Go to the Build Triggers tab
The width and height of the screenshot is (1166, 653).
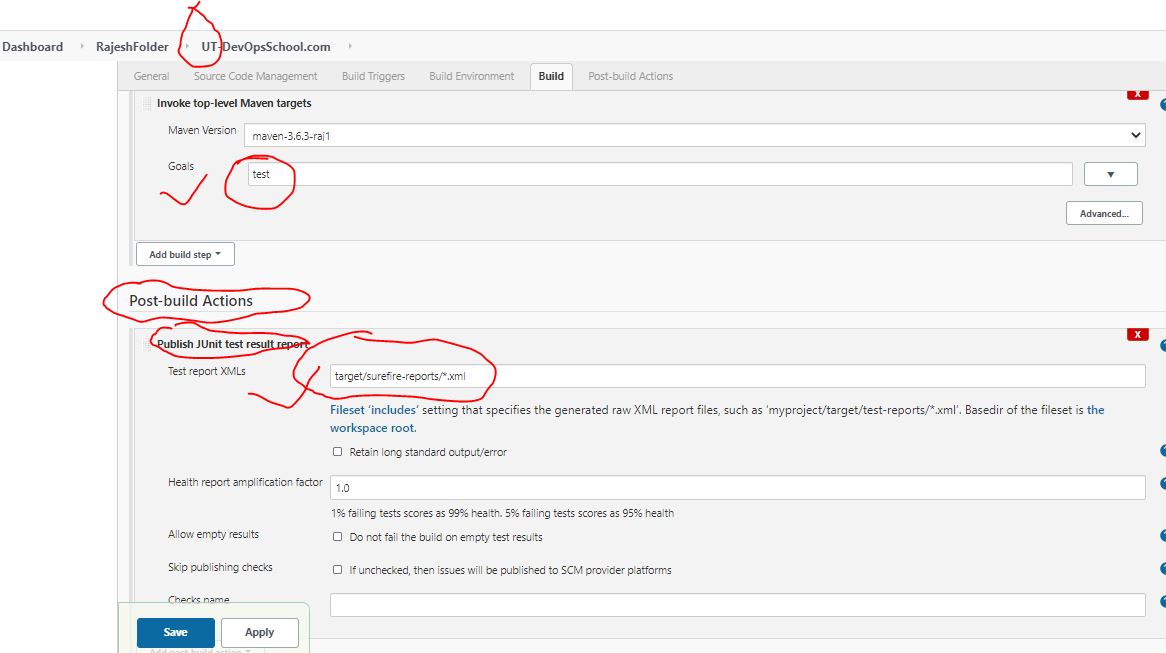[x=373, y=76]
